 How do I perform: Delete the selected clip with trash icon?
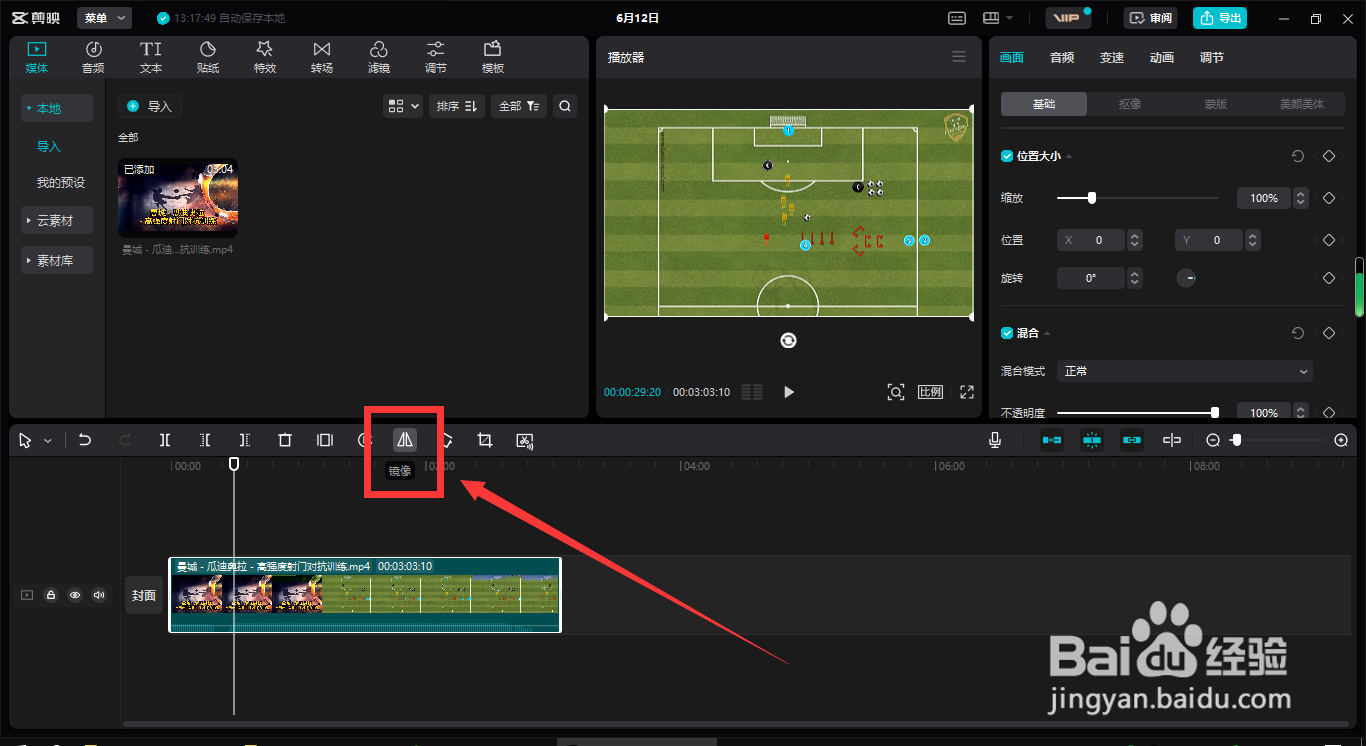(x=285, y=440)
